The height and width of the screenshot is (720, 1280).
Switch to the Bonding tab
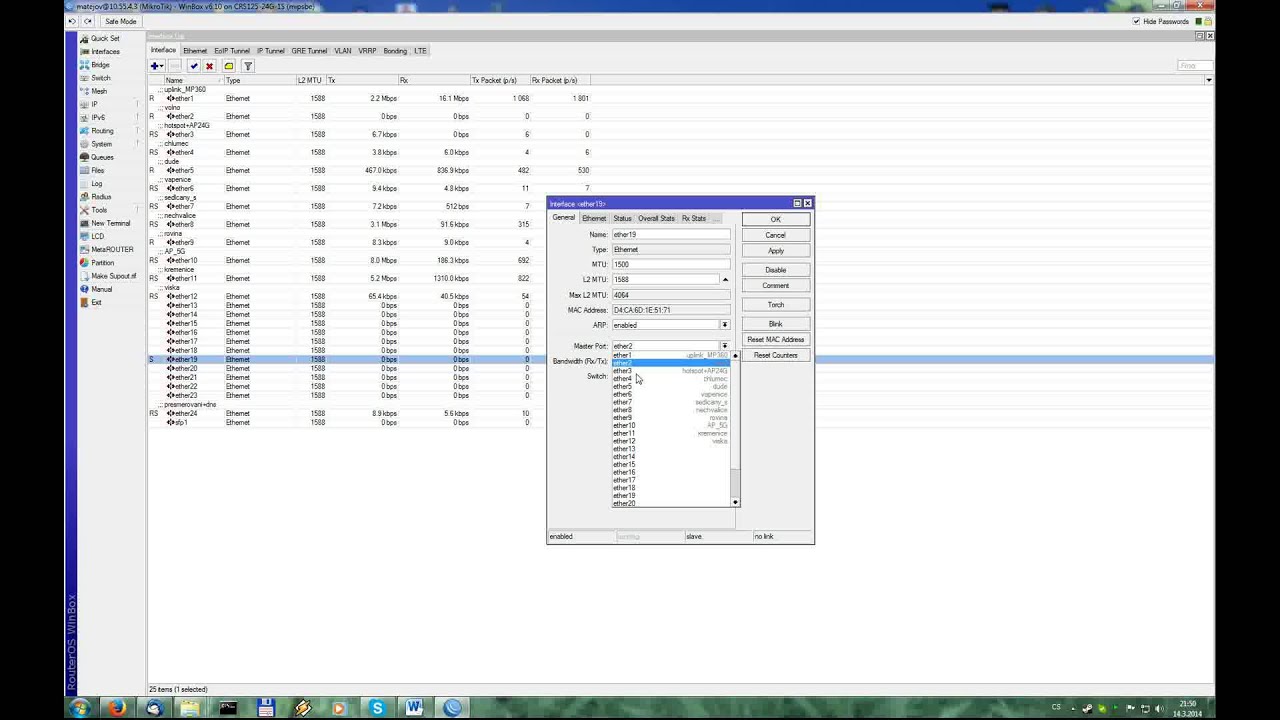click(395, 51)
